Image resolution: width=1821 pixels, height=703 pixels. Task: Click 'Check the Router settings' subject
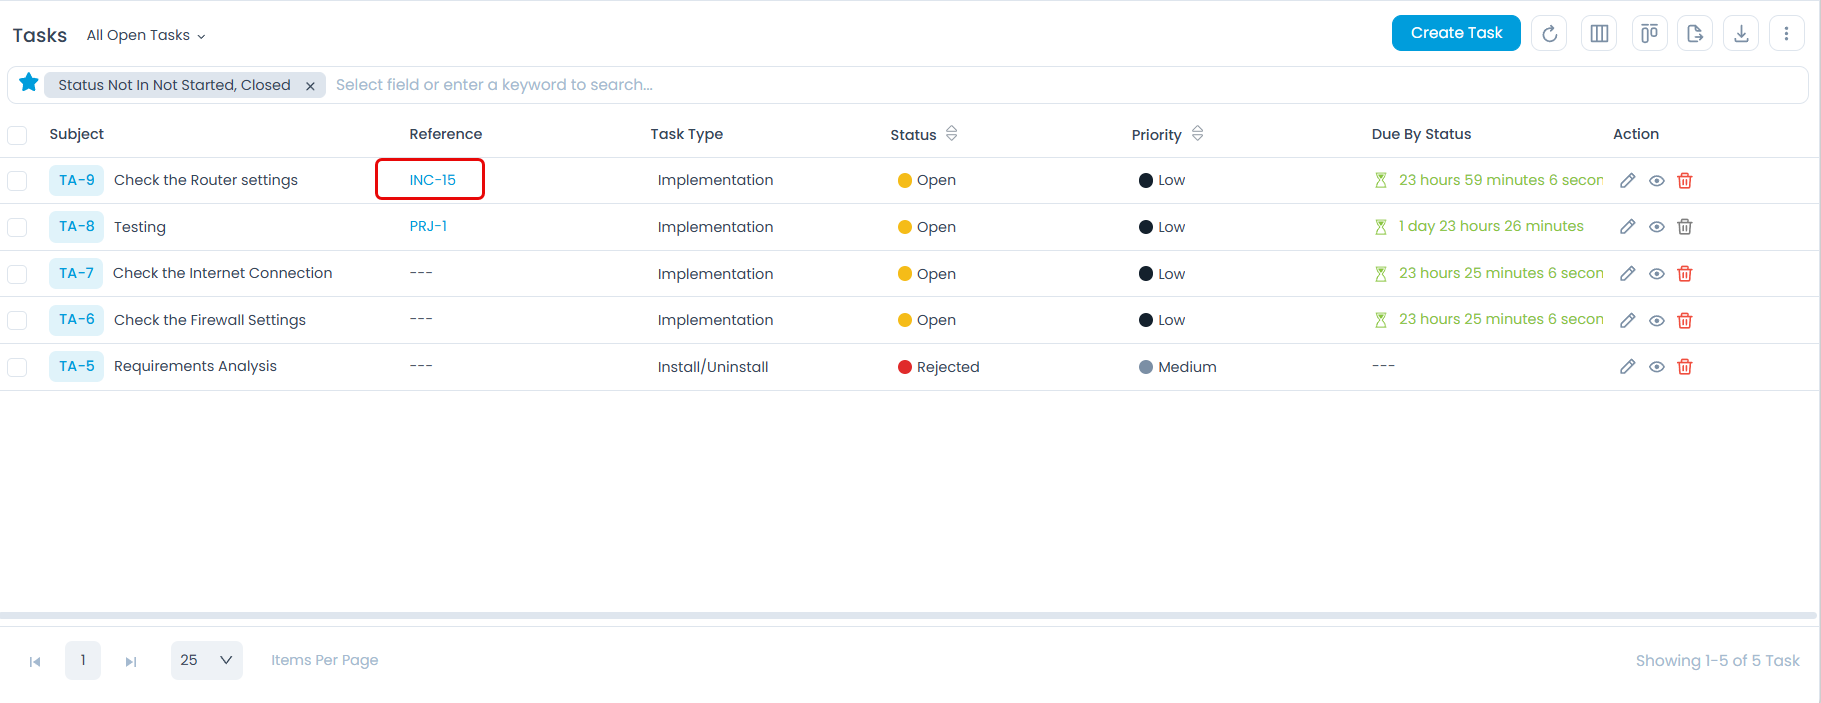click(x=206, y=180)
